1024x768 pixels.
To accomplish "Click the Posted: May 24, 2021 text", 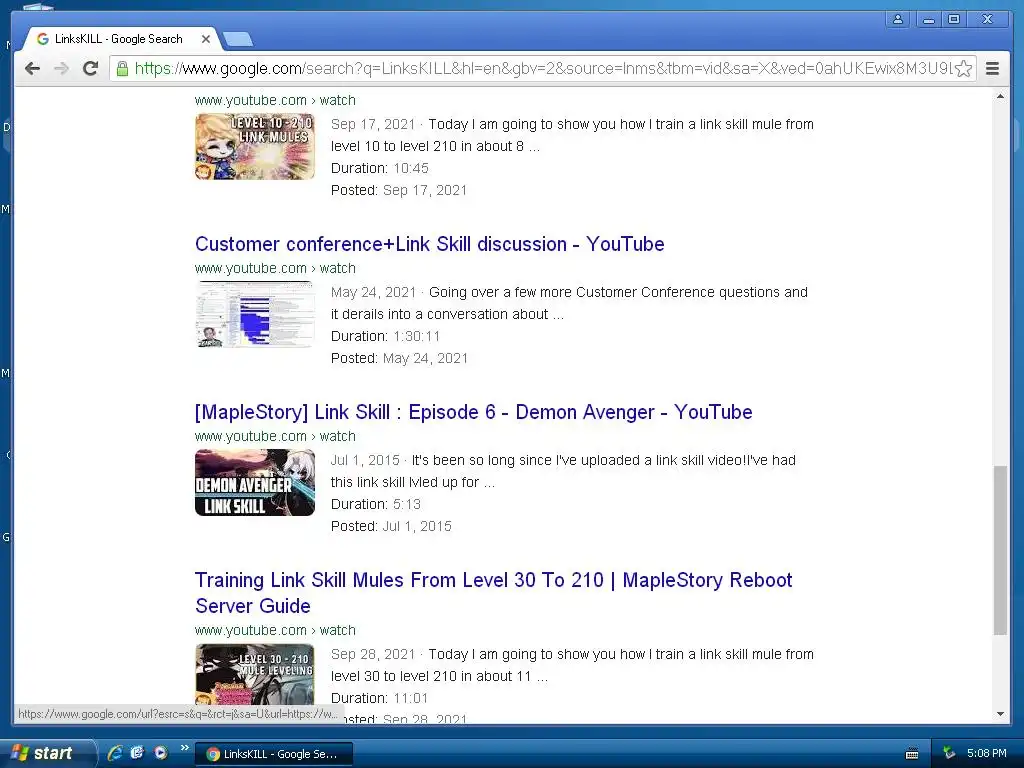I will [x=399, y=358].
